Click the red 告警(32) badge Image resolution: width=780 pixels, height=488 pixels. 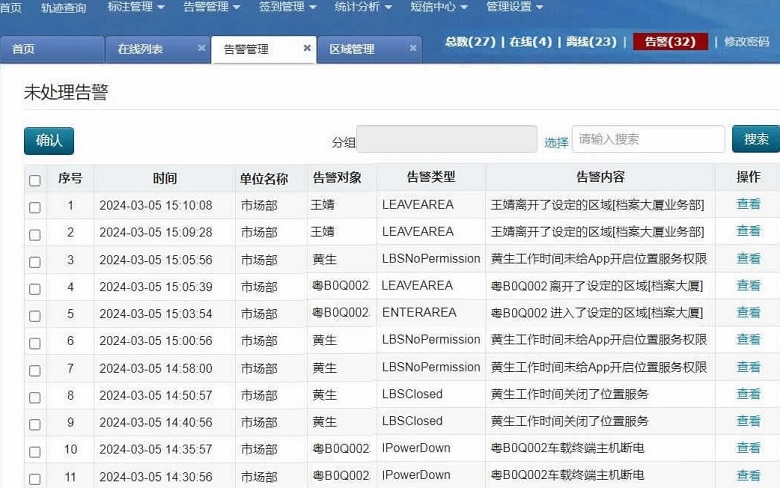(x=670, y=42)
